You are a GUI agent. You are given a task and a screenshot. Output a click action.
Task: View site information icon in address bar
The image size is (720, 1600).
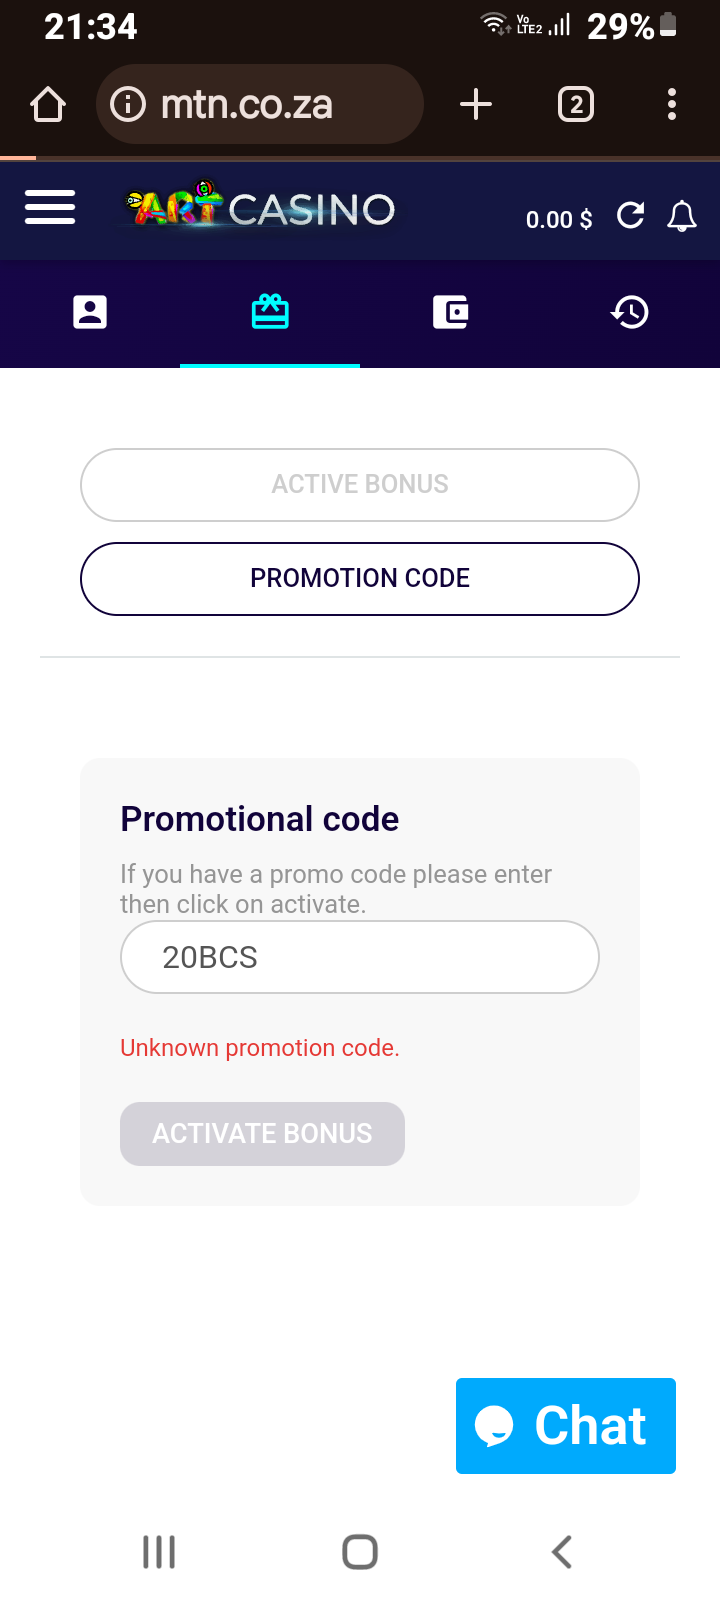pyautogui.click(x=128, y=104)
